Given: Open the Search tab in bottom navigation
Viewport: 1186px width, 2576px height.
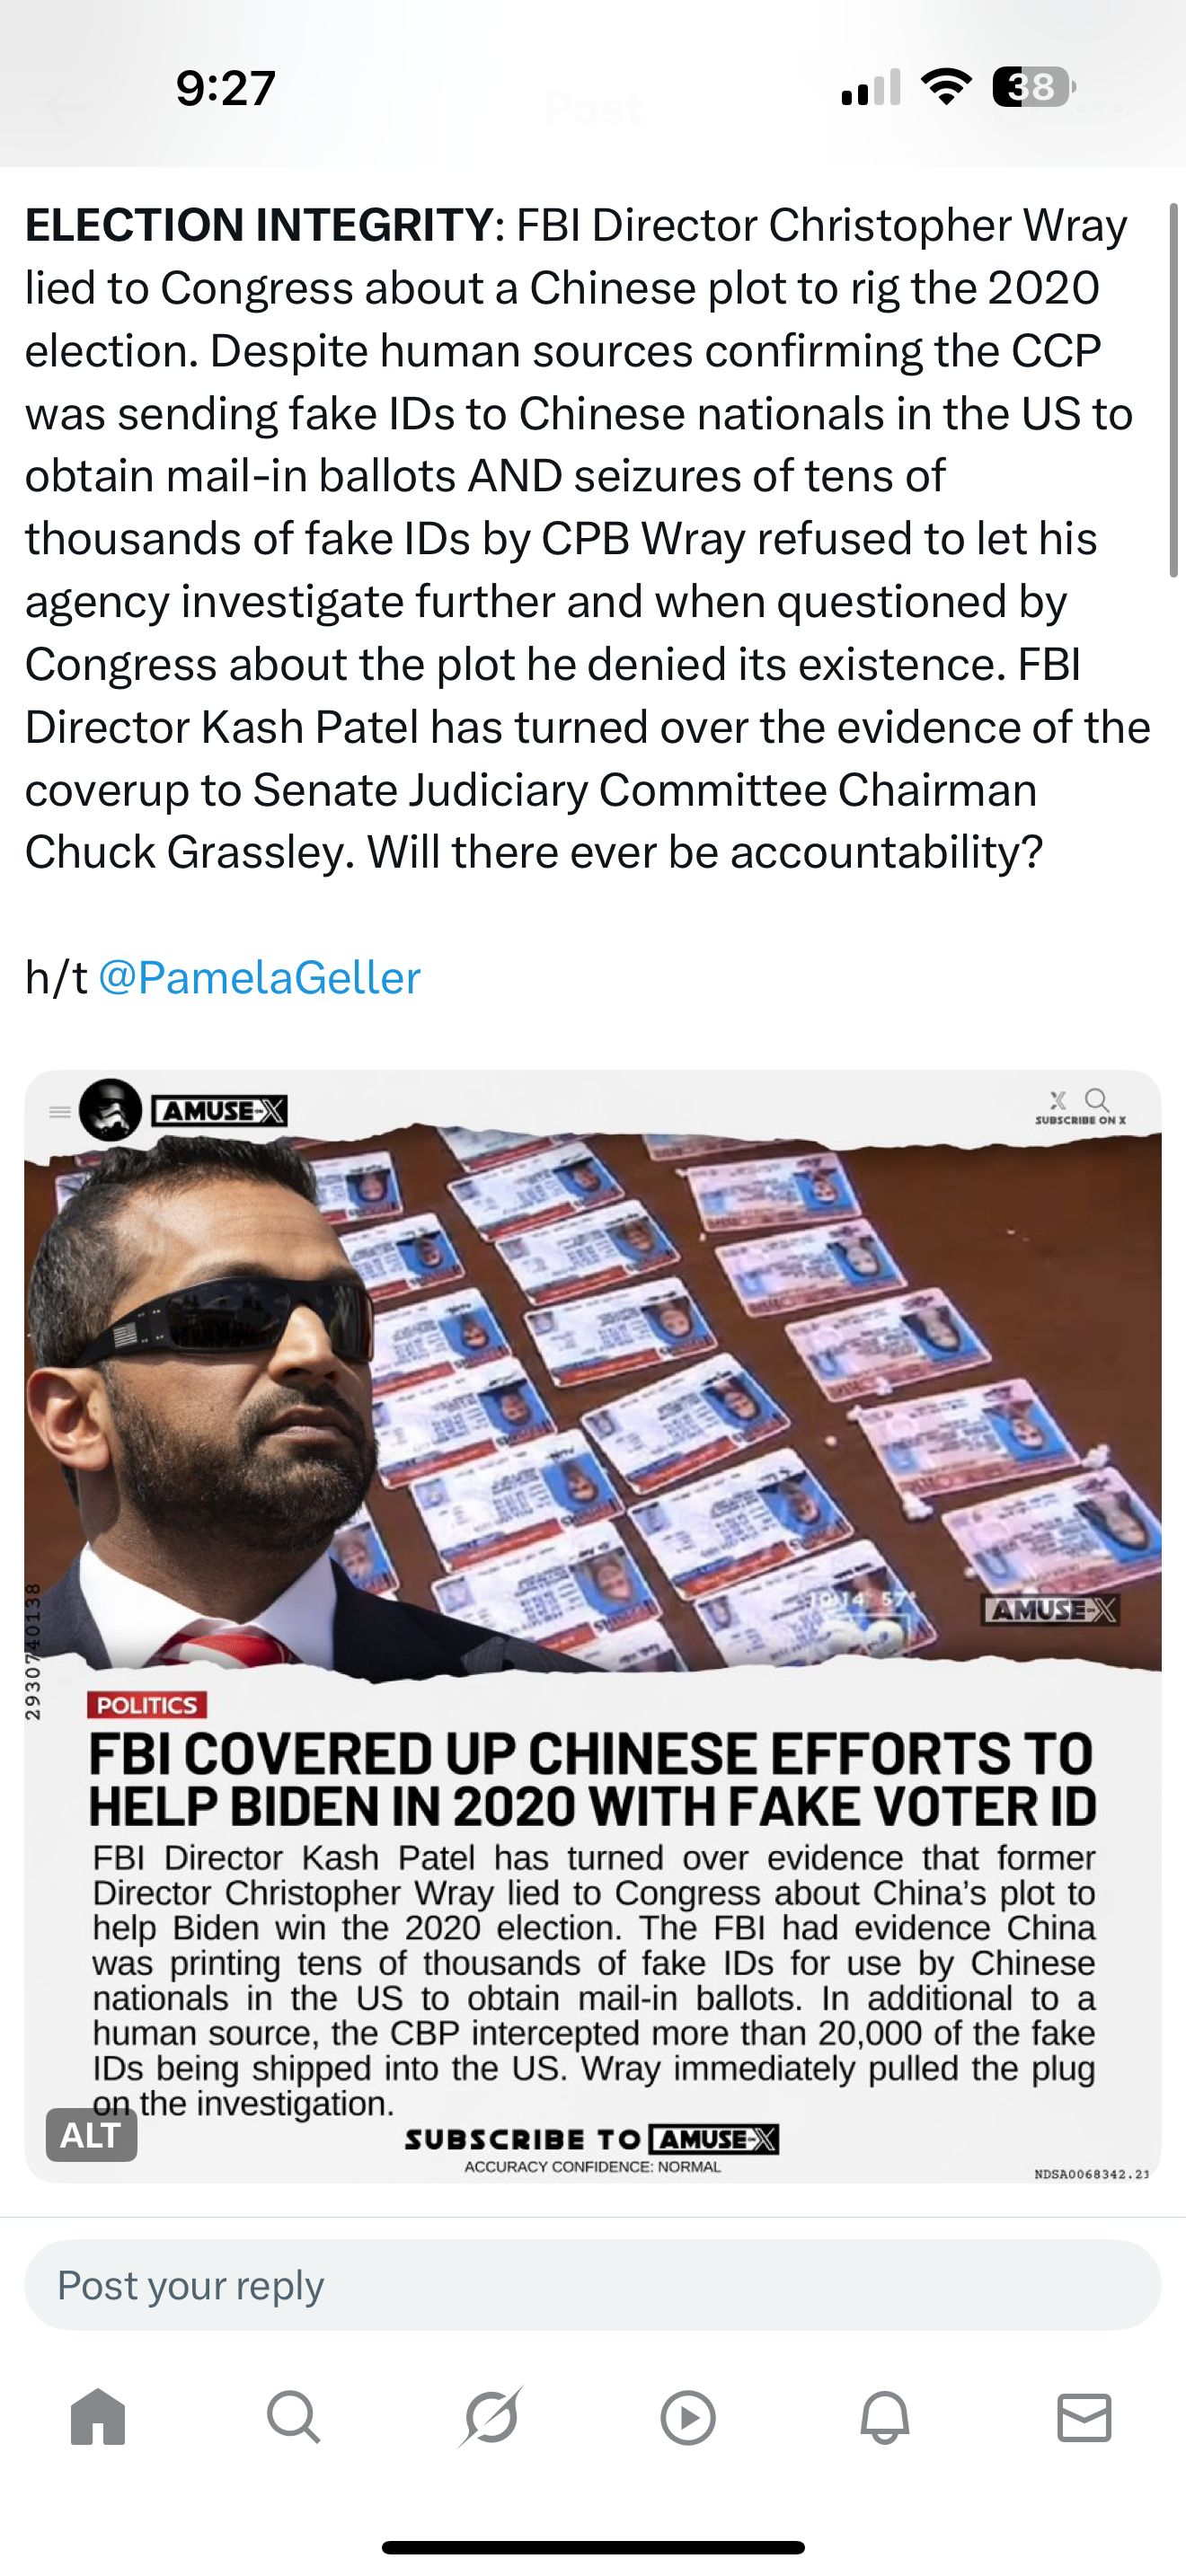Looking at the screenshot, I should click(x=294, y=2417).
